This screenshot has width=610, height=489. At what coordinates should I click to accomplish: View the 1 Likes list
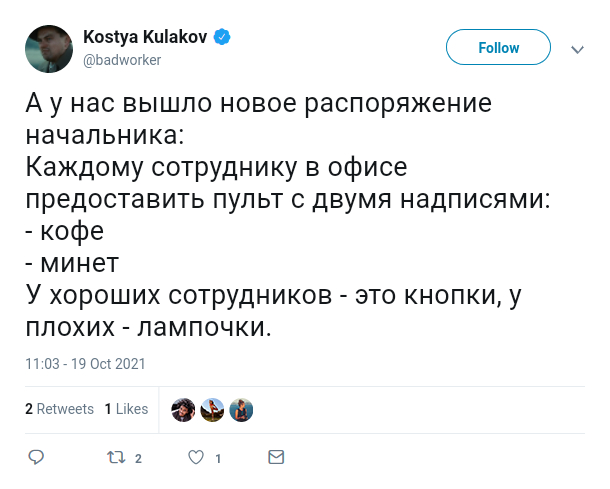126,409
